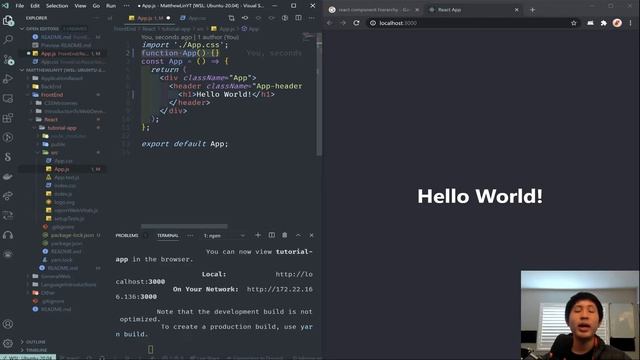Image resolution: width=640 pixels, height=360 pixels.
Task: Collapse the MATTHEWLINYT workspace folder section
Action: coord(61,70)
